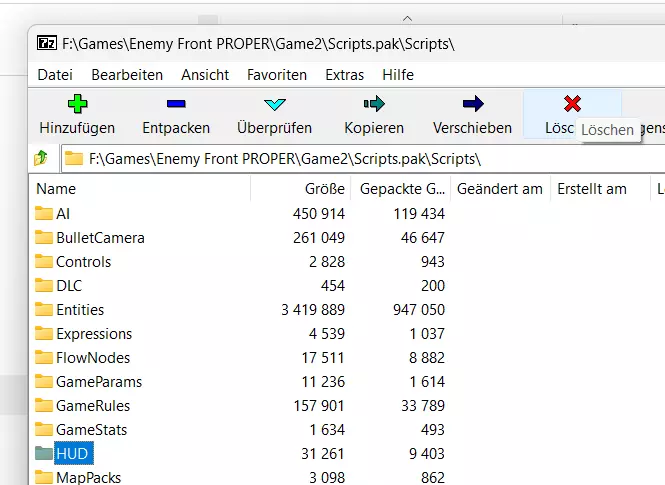Click size value 261 049

point(319,238)
